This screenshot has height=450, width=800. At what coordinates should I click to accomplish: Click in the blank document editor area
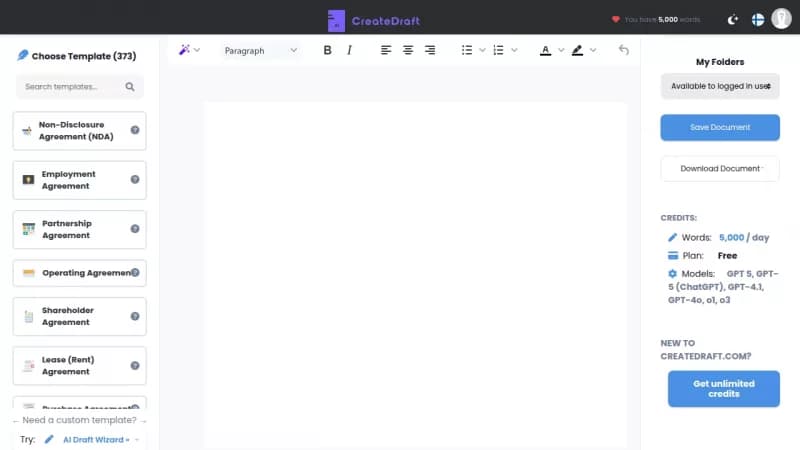(415, 276)
